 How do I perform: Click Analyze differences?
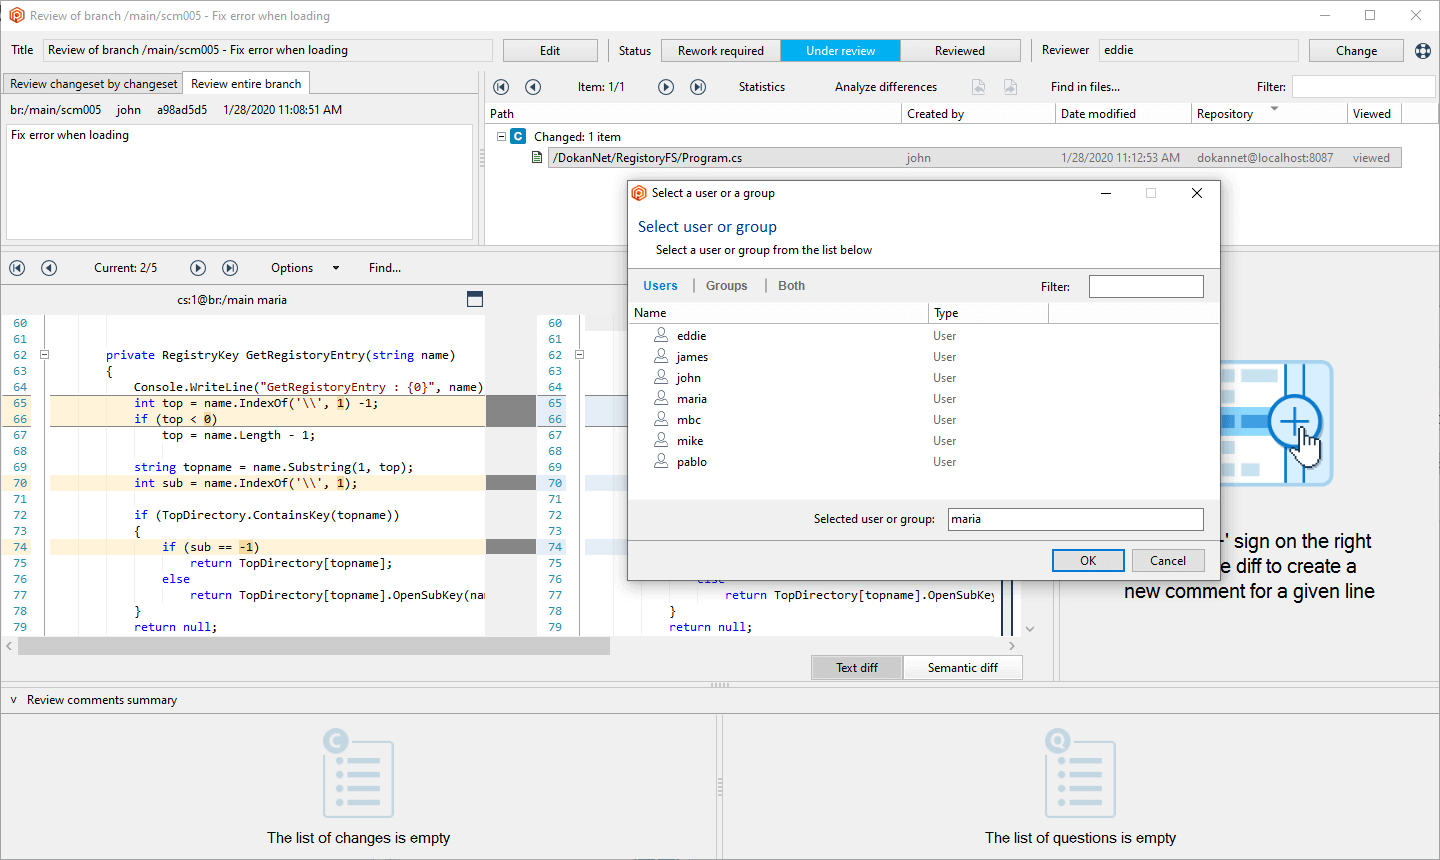[x=886, y=87]
